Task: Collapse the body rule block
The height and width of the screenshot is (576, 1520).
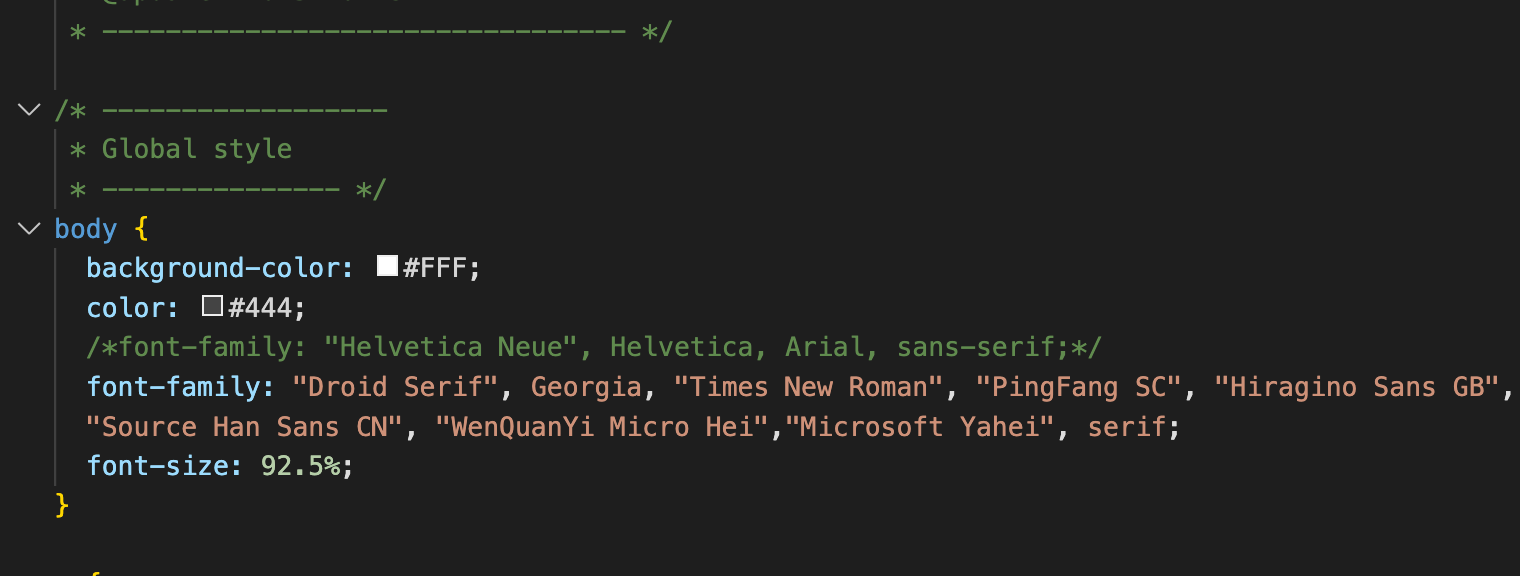Action: tap(29, 229)
